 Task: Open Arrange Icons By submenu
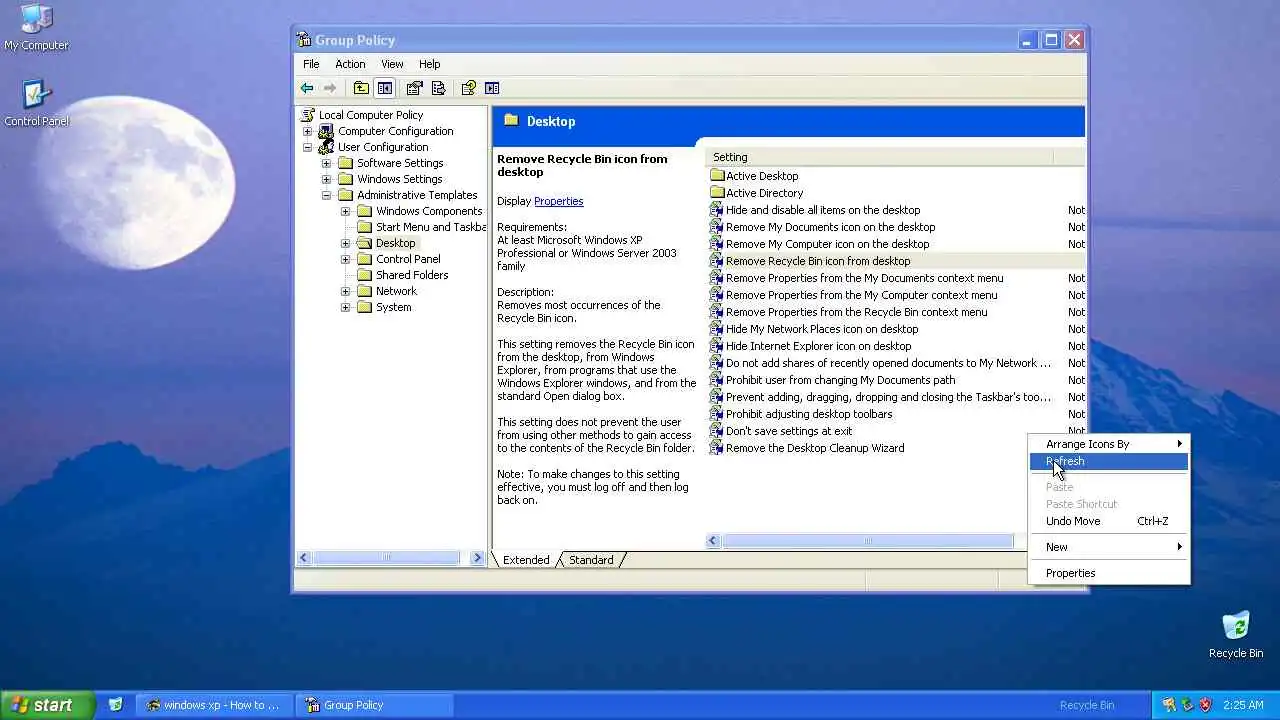coord(1109,444)
